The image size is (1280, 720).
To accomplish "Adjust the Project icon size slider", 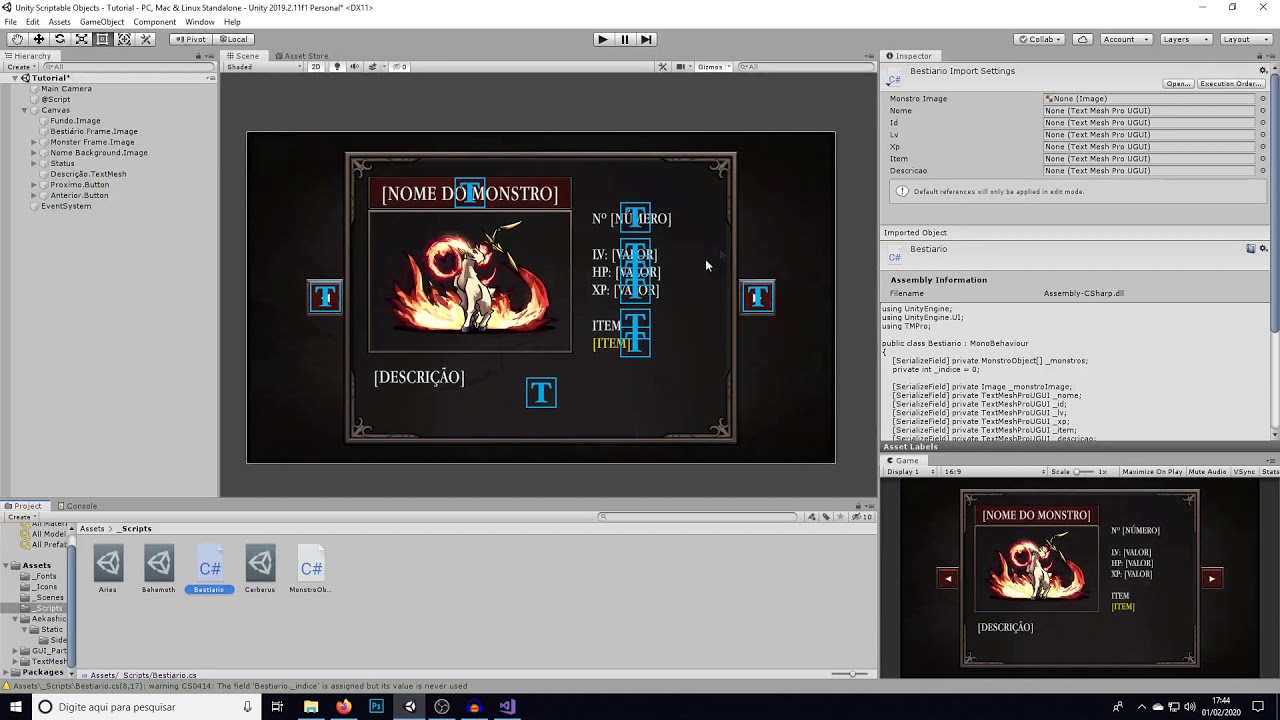I will click(850, 674).
